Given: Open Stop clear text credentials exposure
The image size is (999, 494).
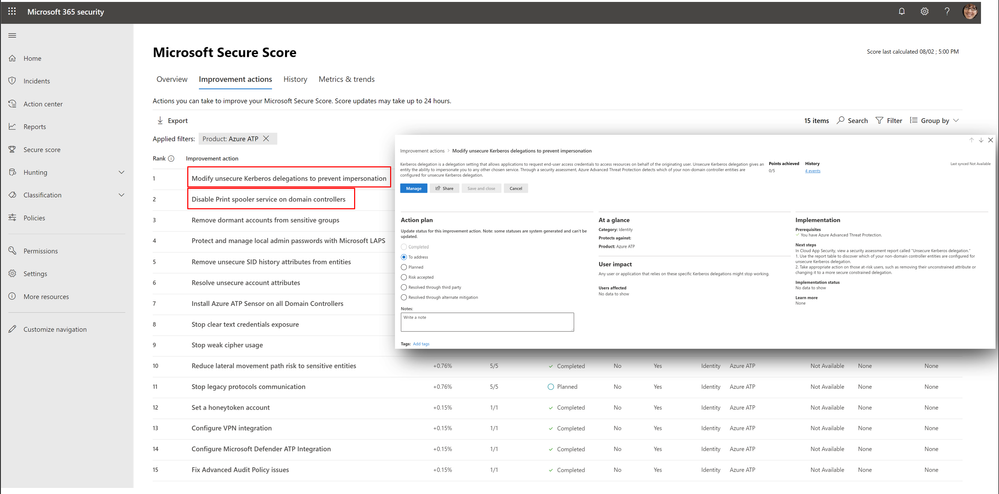Looking at the screenshot, I should pos(245,324).
